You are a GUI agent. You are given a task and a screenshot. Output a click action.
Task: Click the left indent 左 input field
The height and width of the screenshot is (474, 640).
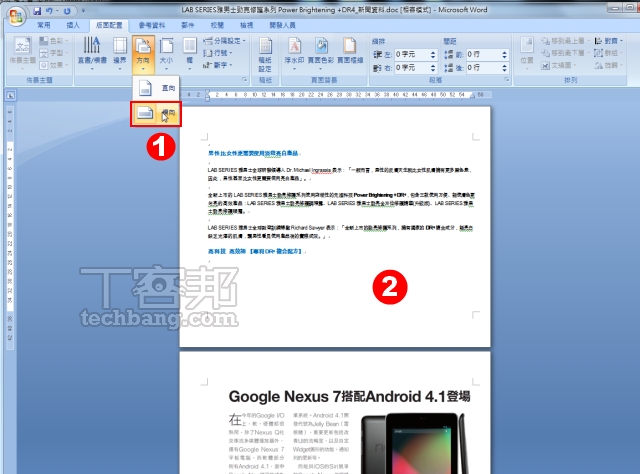[x=411, y=54]
